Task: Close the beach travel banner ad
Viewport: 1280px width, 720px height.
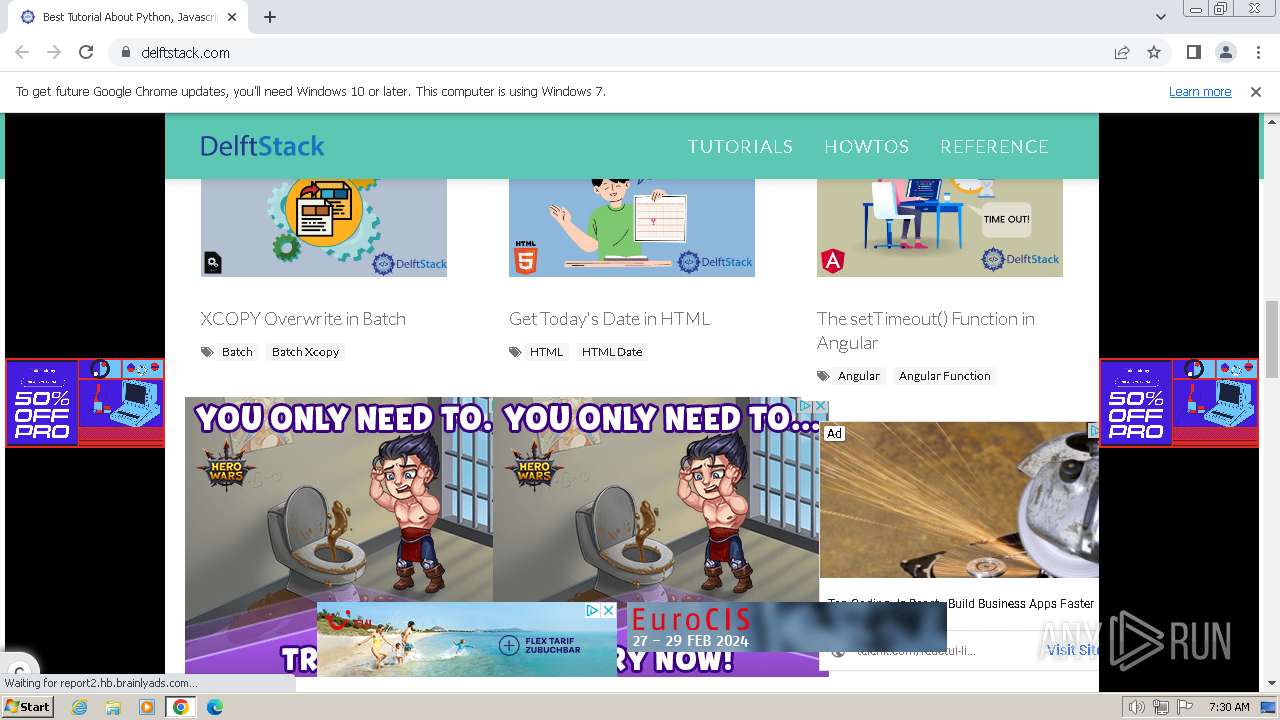Action: pyautogui.click(x=608, y=610)
